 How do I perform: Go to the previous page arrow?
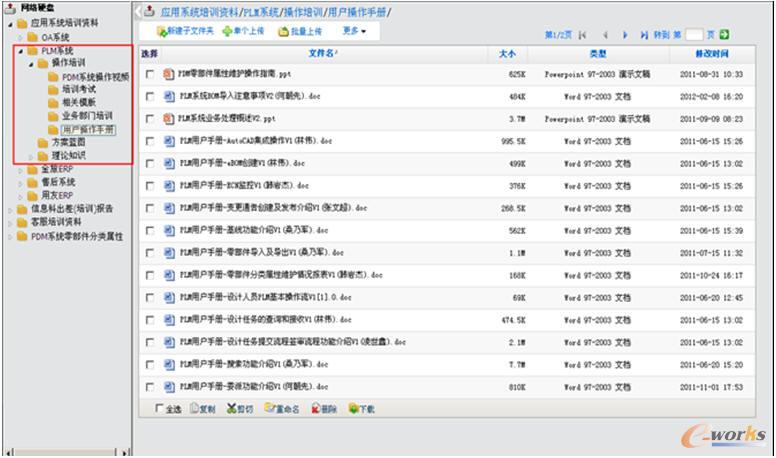click(x=605, y=35)
